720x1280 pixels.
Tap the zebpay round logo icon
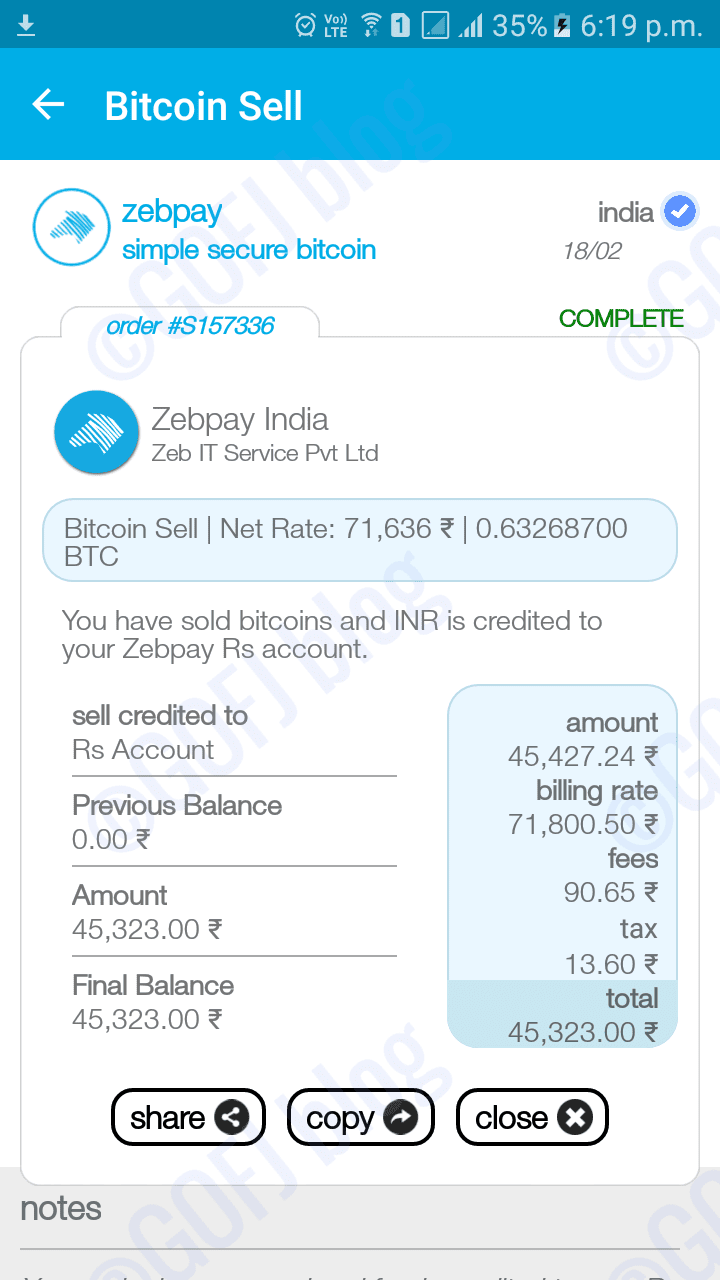[x=71, y=228]
